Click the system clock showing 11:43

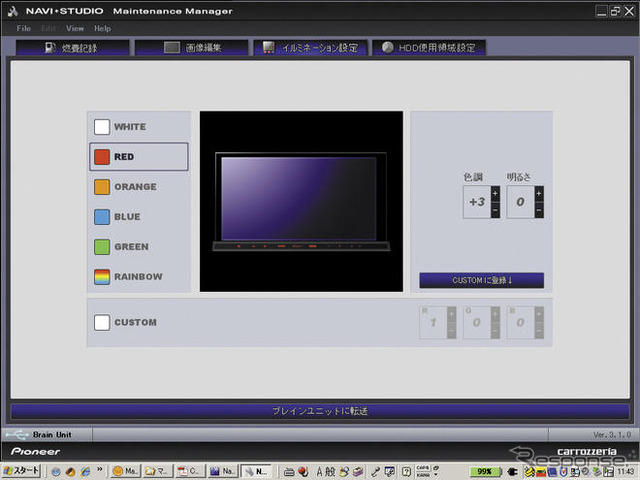pyautogui.click(x=626, y=471)
